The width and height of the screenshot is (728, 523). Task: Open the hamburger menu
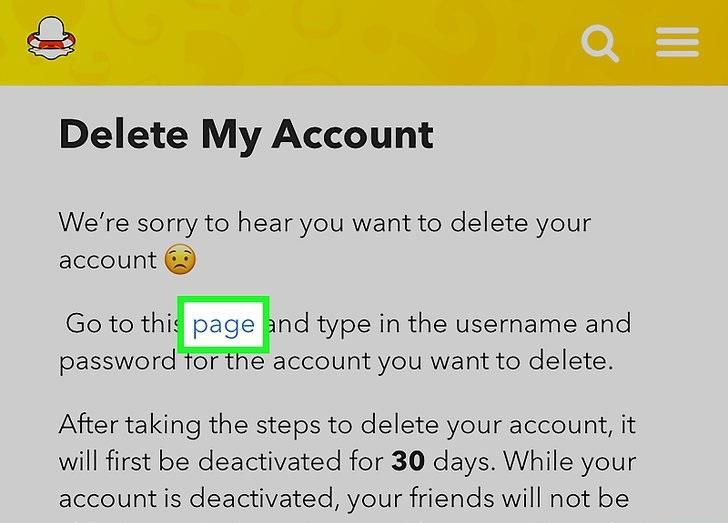(677, 42)
